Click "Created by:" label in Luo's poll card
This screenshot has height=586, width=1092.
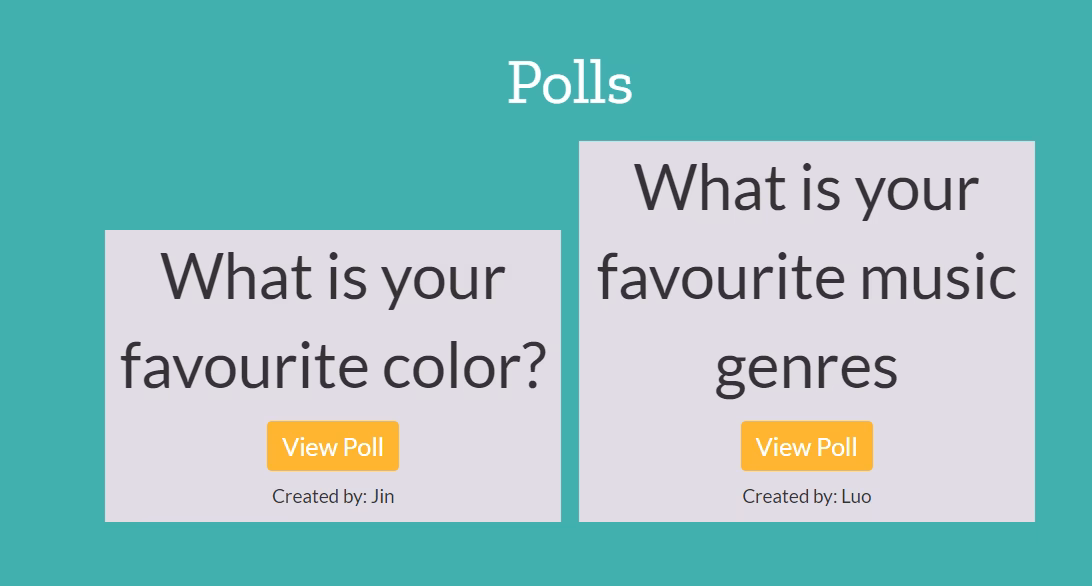pyautogui.click(x=790, y=496)
